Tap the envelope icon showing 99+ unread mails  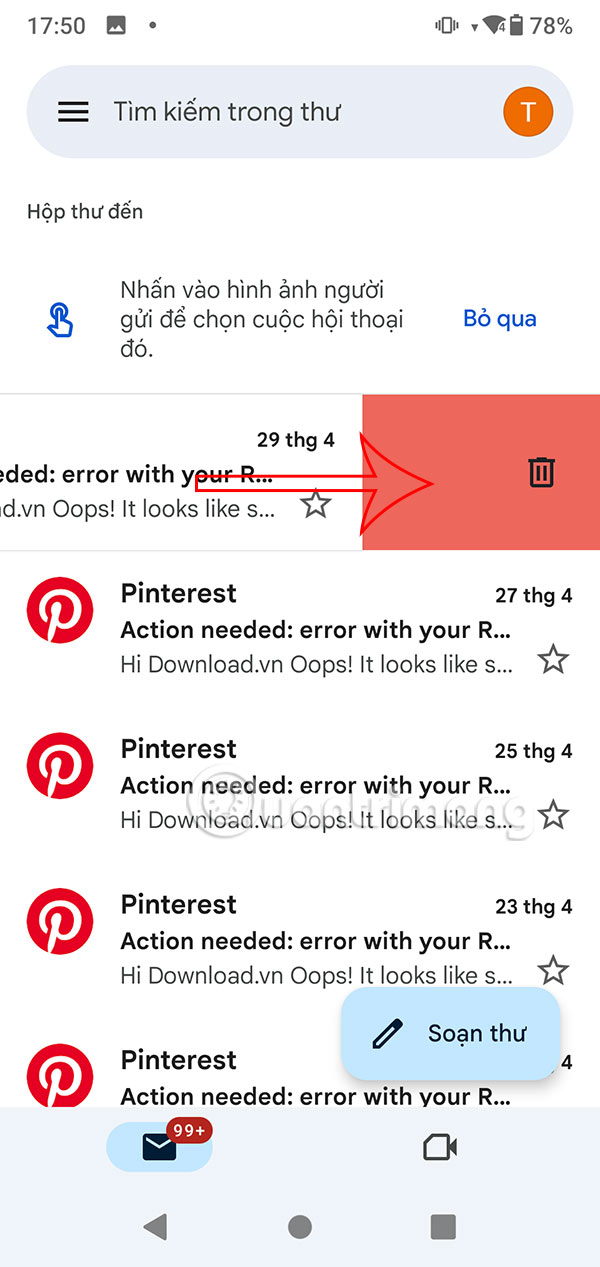click(x=159, y=1147)
